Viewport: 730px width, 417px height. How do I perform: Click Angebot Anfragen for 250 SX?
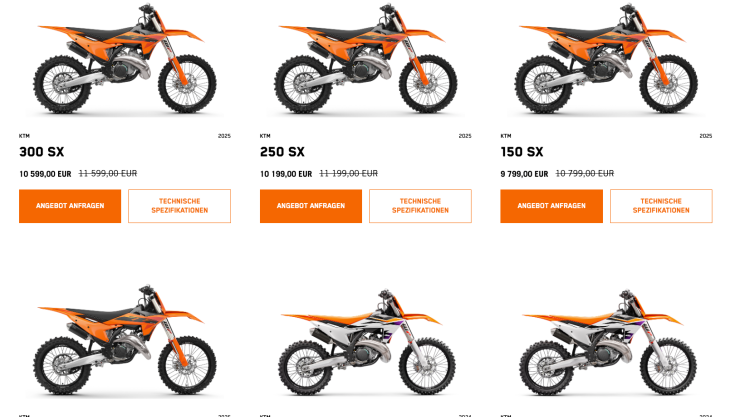click(x=311, y=206)
